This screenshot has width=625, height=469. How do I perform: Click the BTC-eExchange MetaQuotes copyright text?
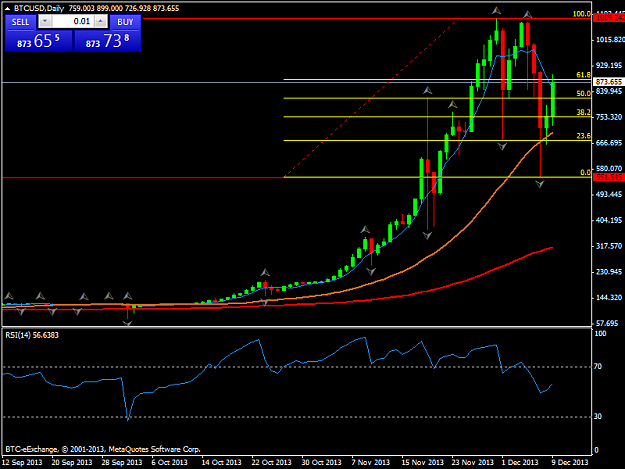[x=103, y=449]
